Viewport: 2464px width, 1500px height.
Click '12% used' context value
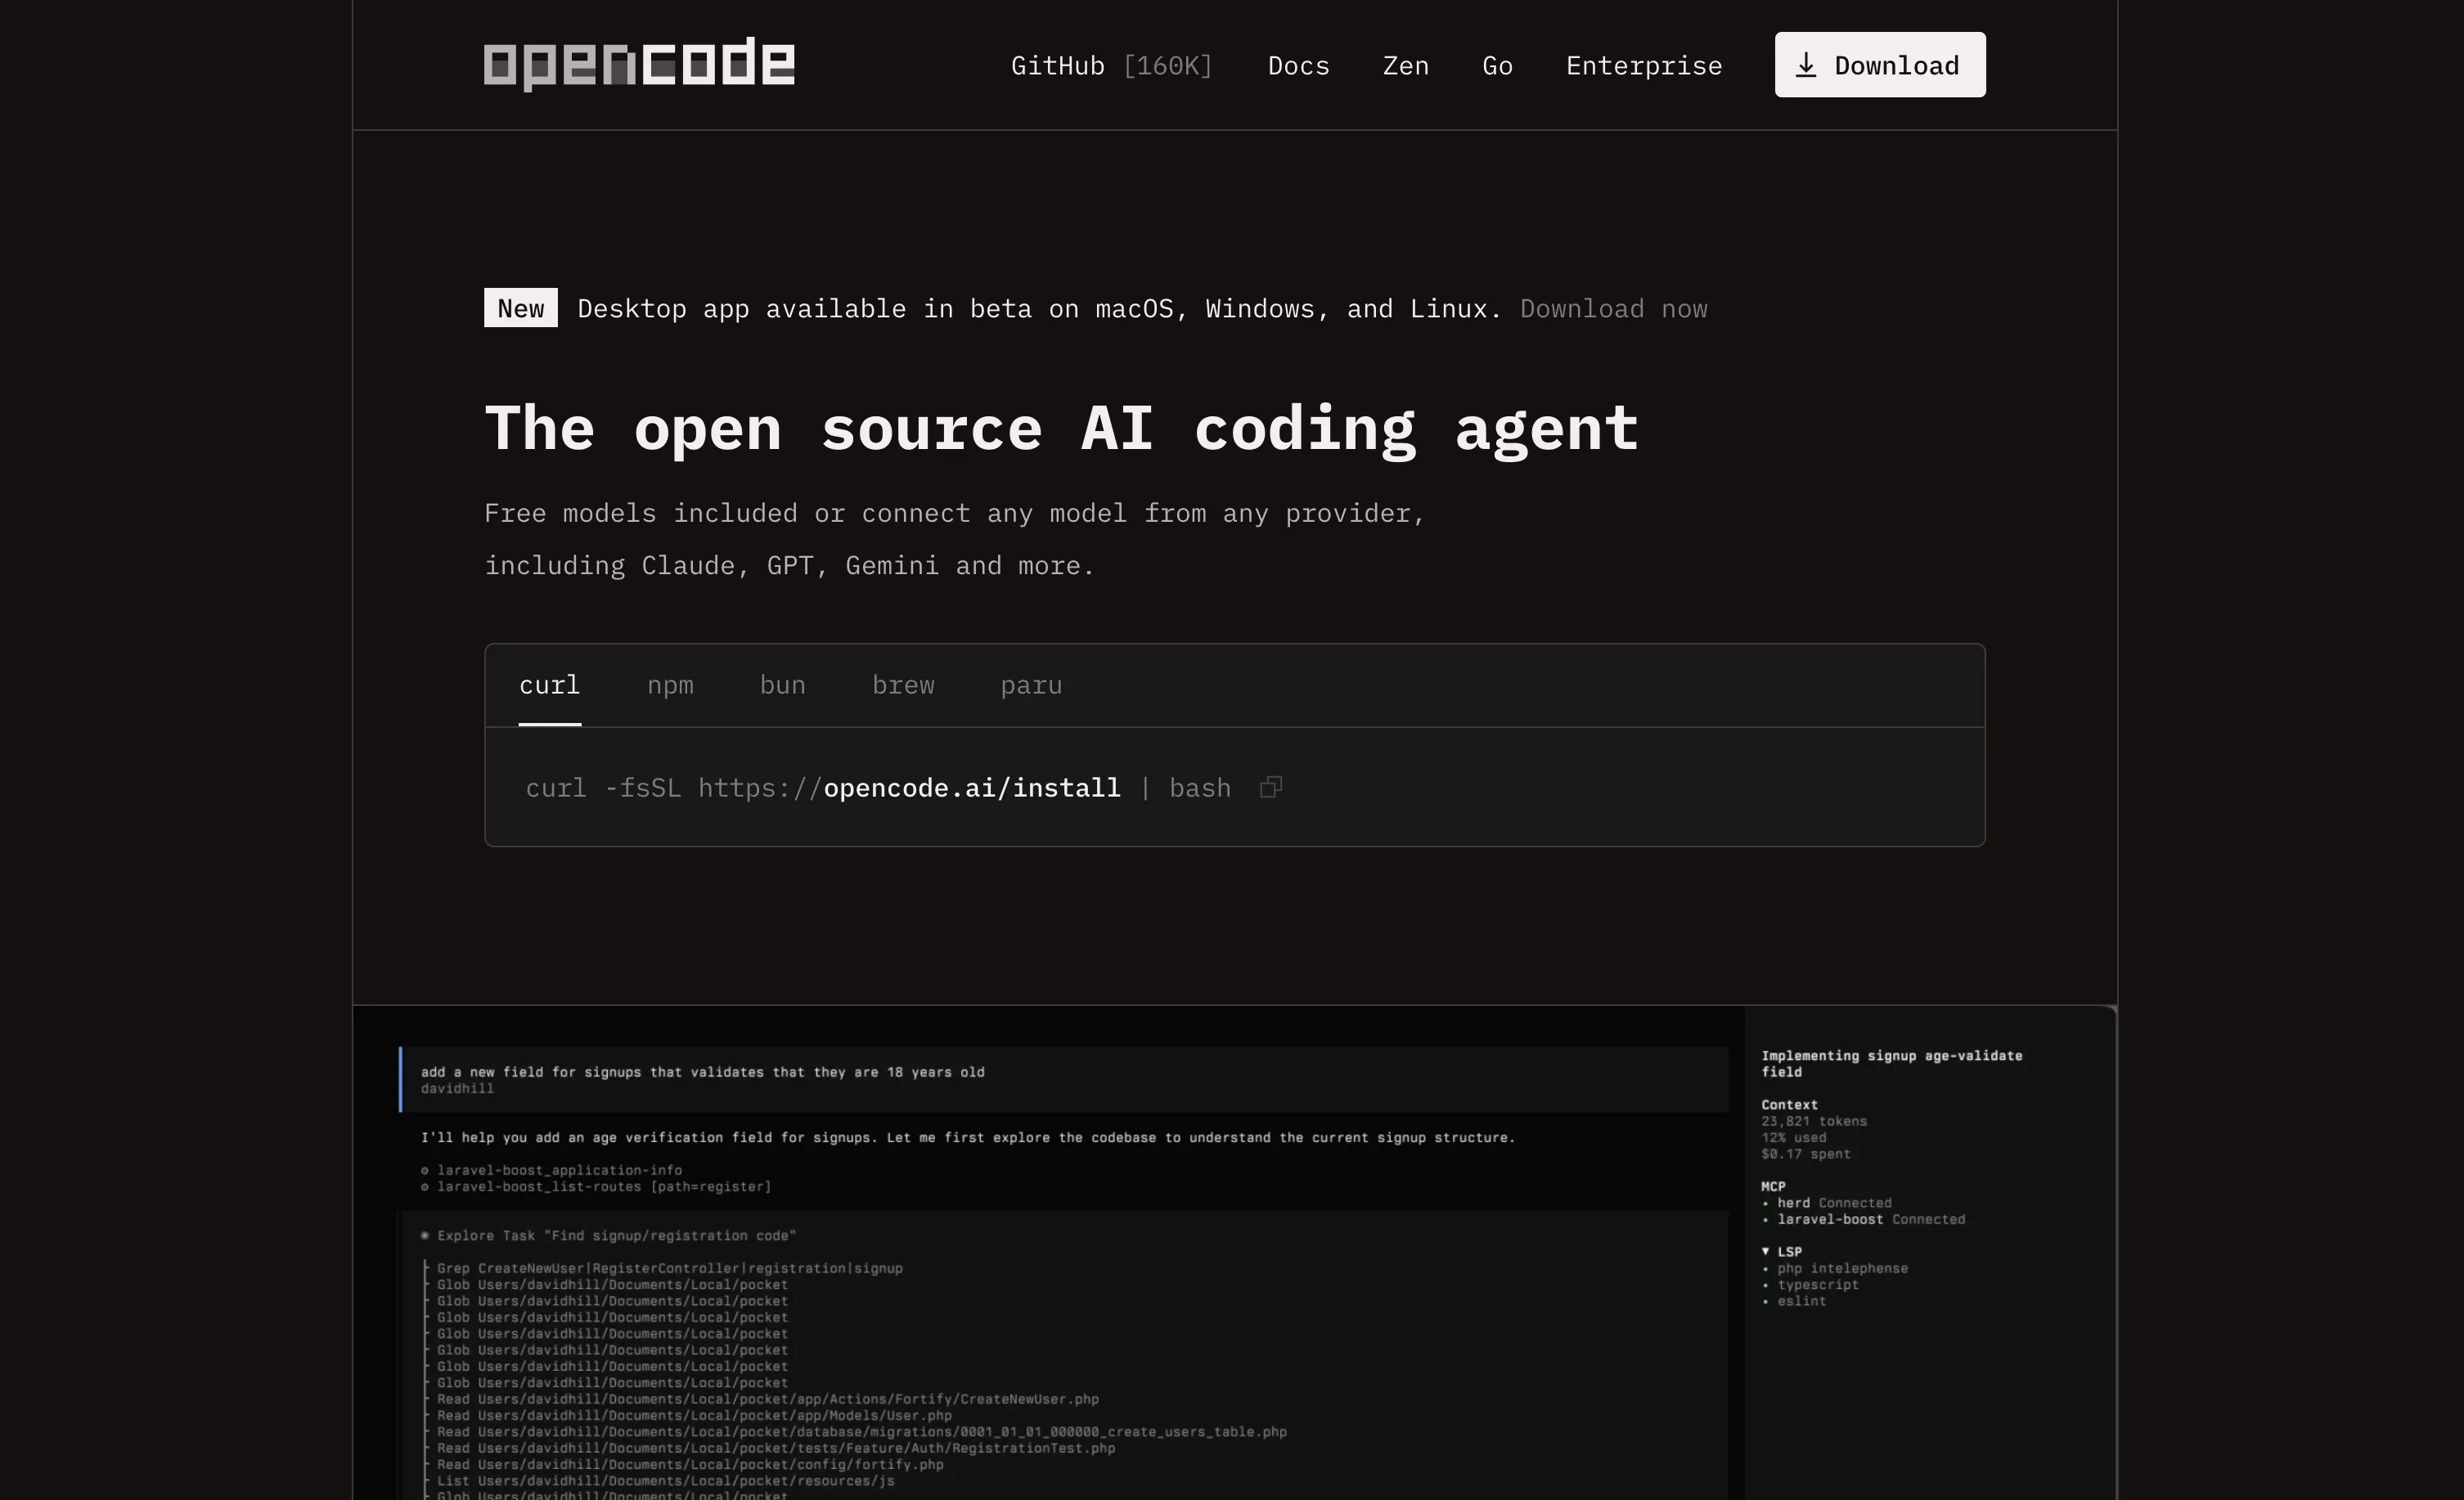[1794, 1137]
